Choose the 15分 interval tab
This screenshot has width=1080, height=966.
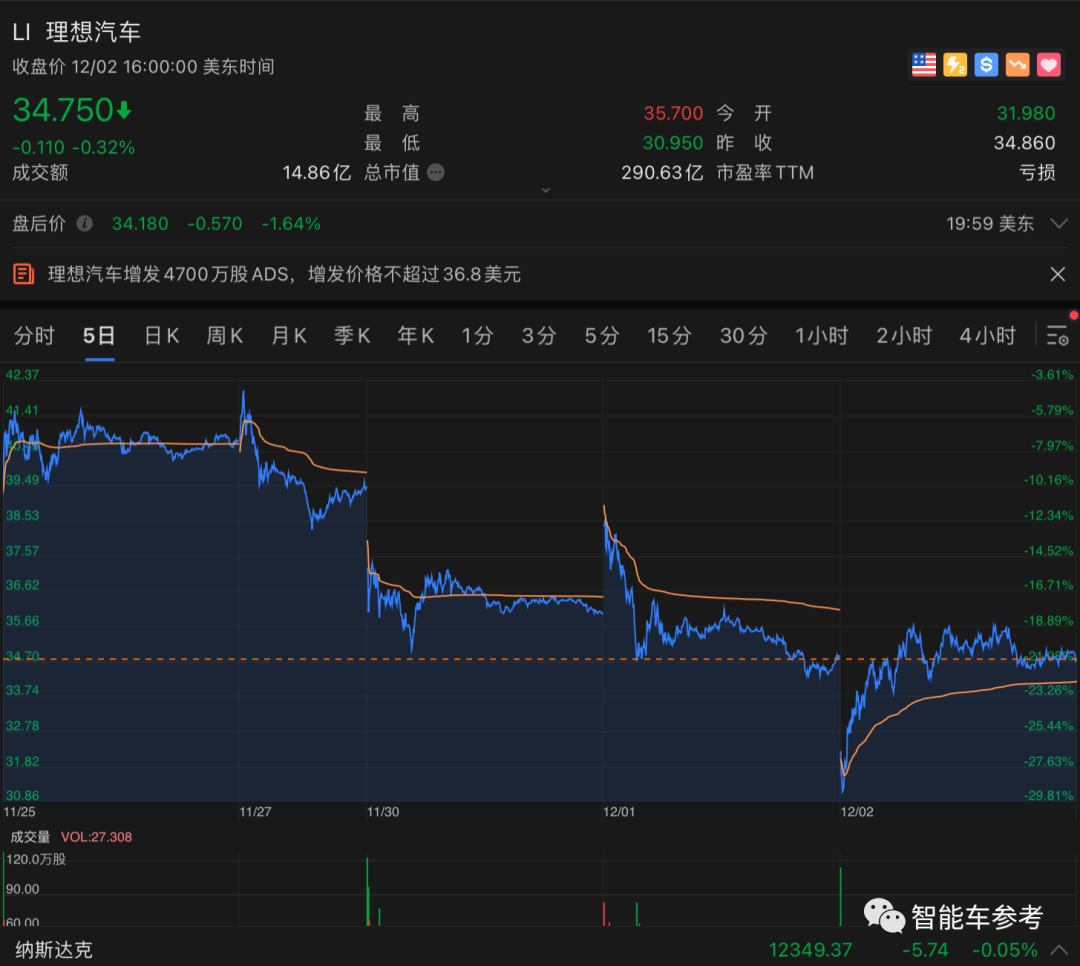(669, 336)
